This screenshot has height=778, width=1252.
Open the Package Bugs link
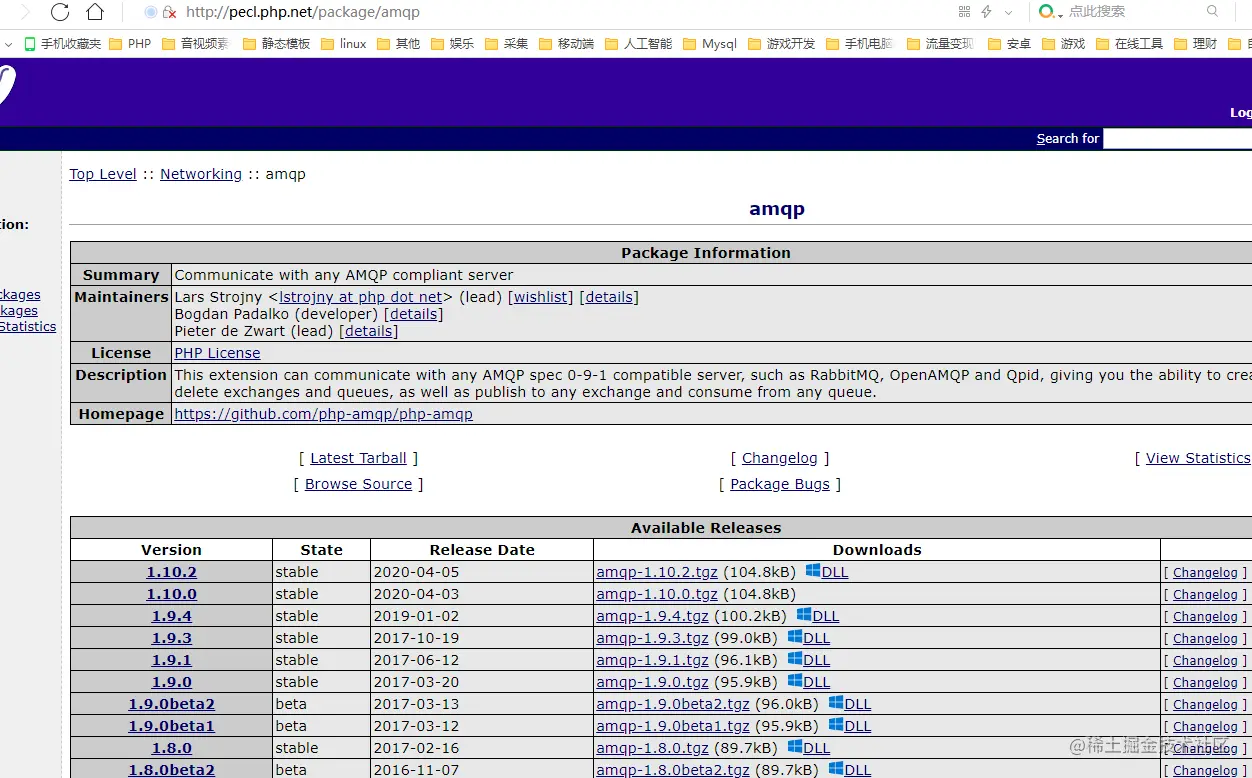tap(780, 484)
